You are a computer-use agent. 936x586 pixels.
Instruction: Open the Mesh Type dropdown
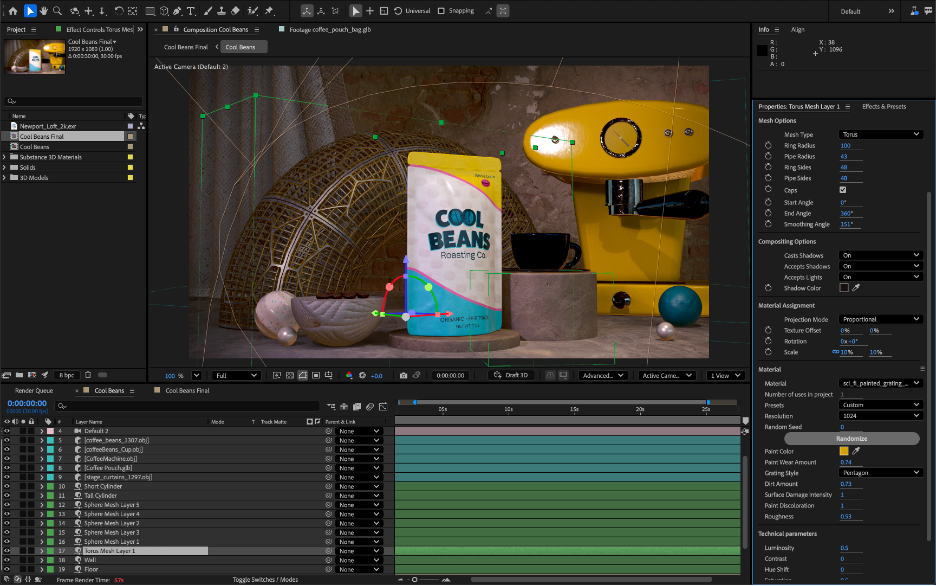coord(880,134)
